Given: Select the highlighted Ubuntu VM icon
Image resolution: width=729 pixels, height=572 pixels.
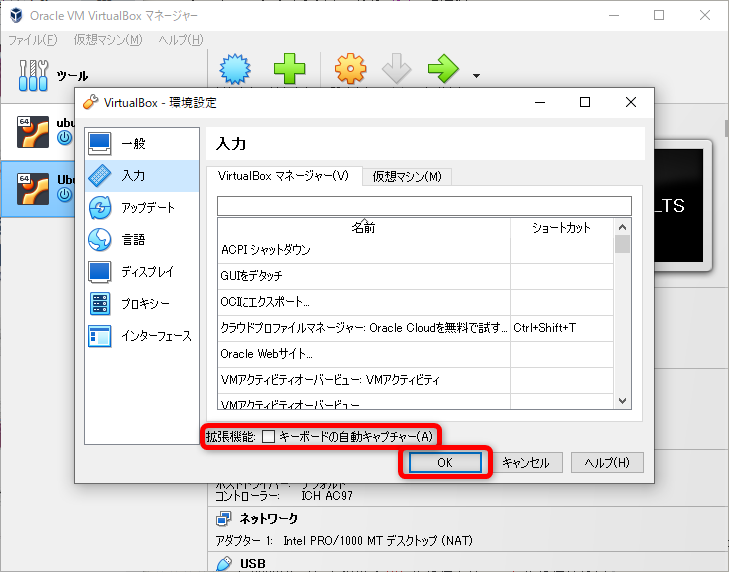Looking at the screenshot, I should [x=33, y=189].
